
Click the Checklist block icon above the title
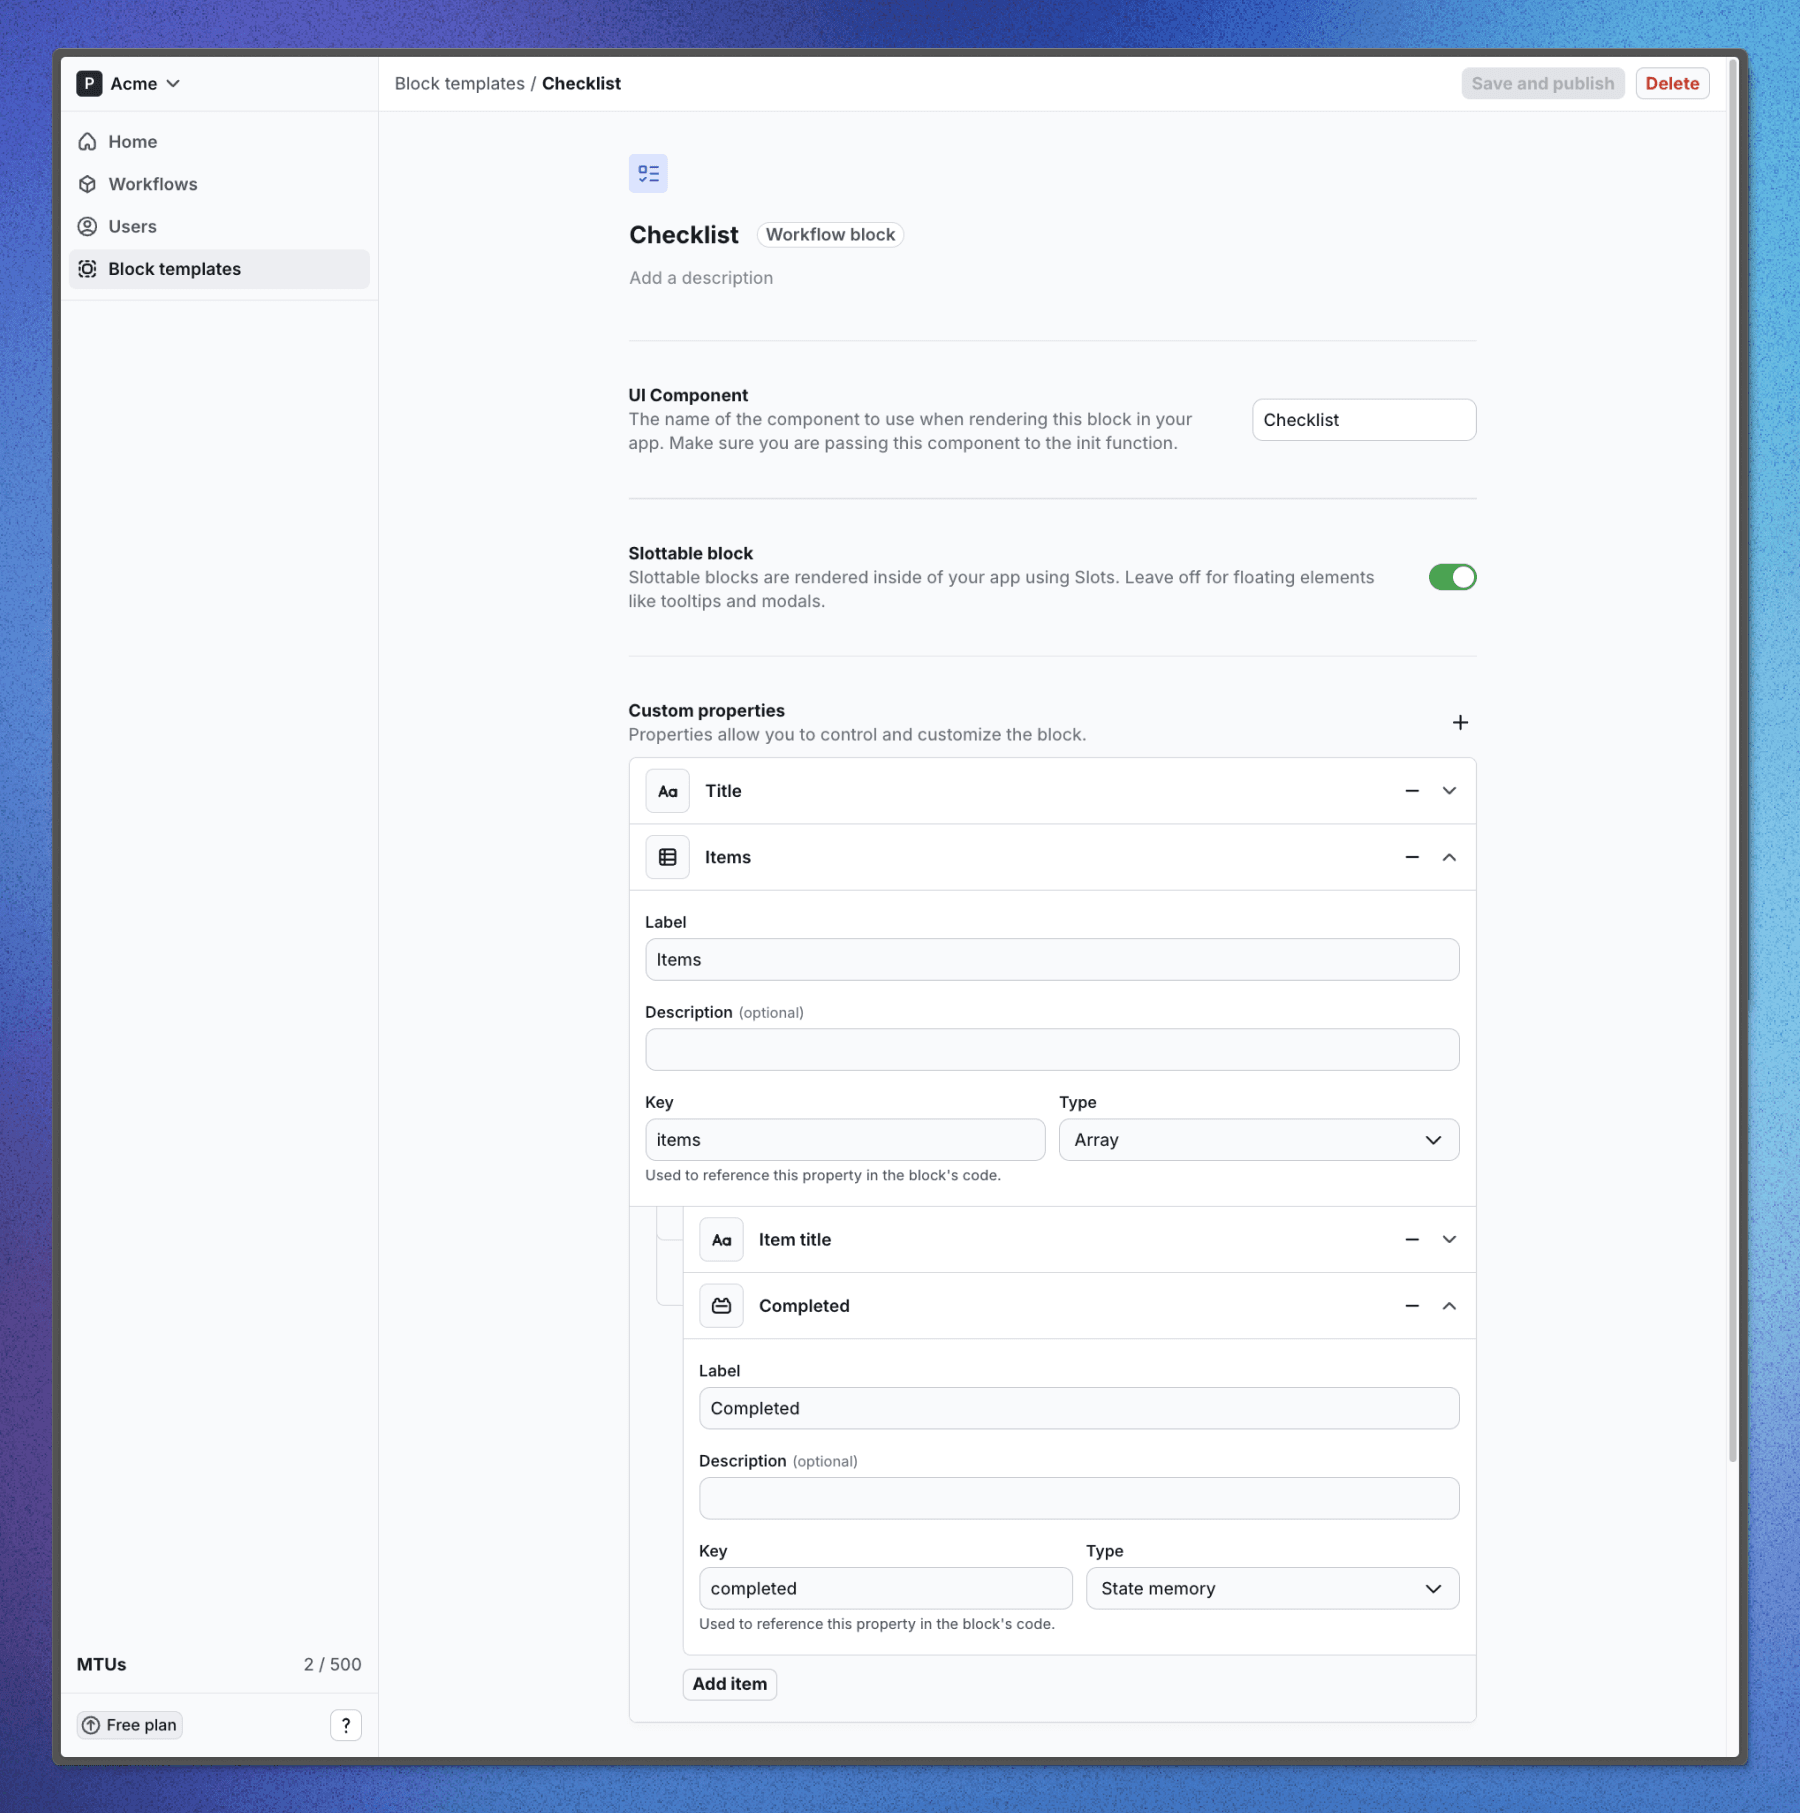coord(648,172)
